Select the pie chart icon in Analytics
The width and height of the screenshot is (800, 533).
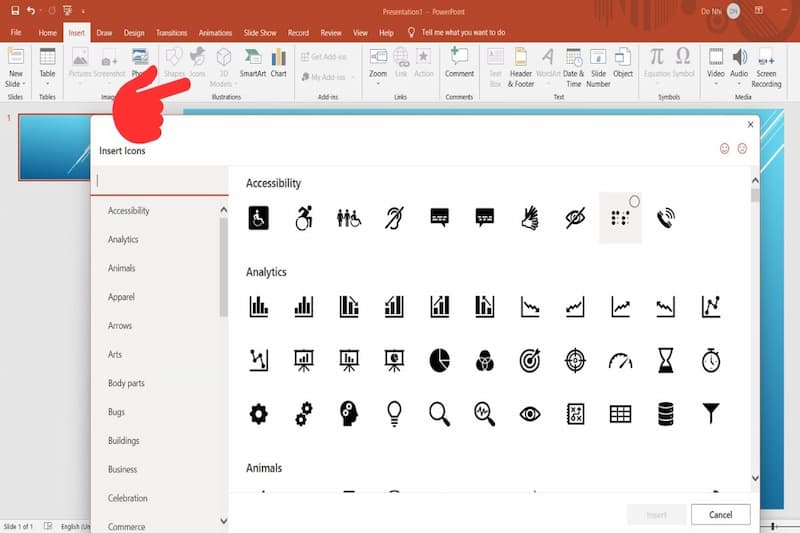click(439, 361)
